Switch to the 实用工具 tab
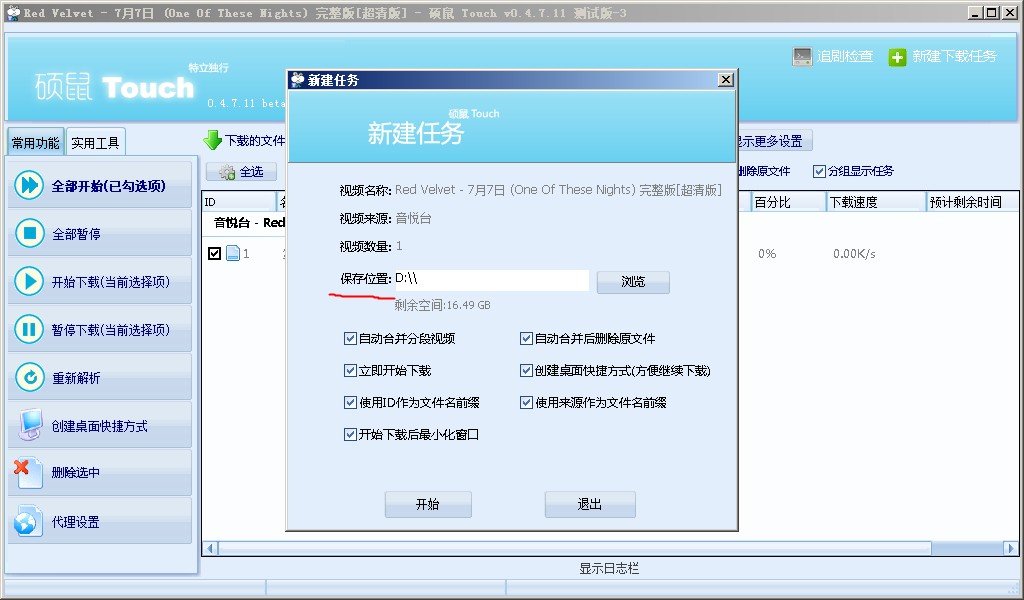Viewport: 1024px width, 600px height. pos(95,141)
